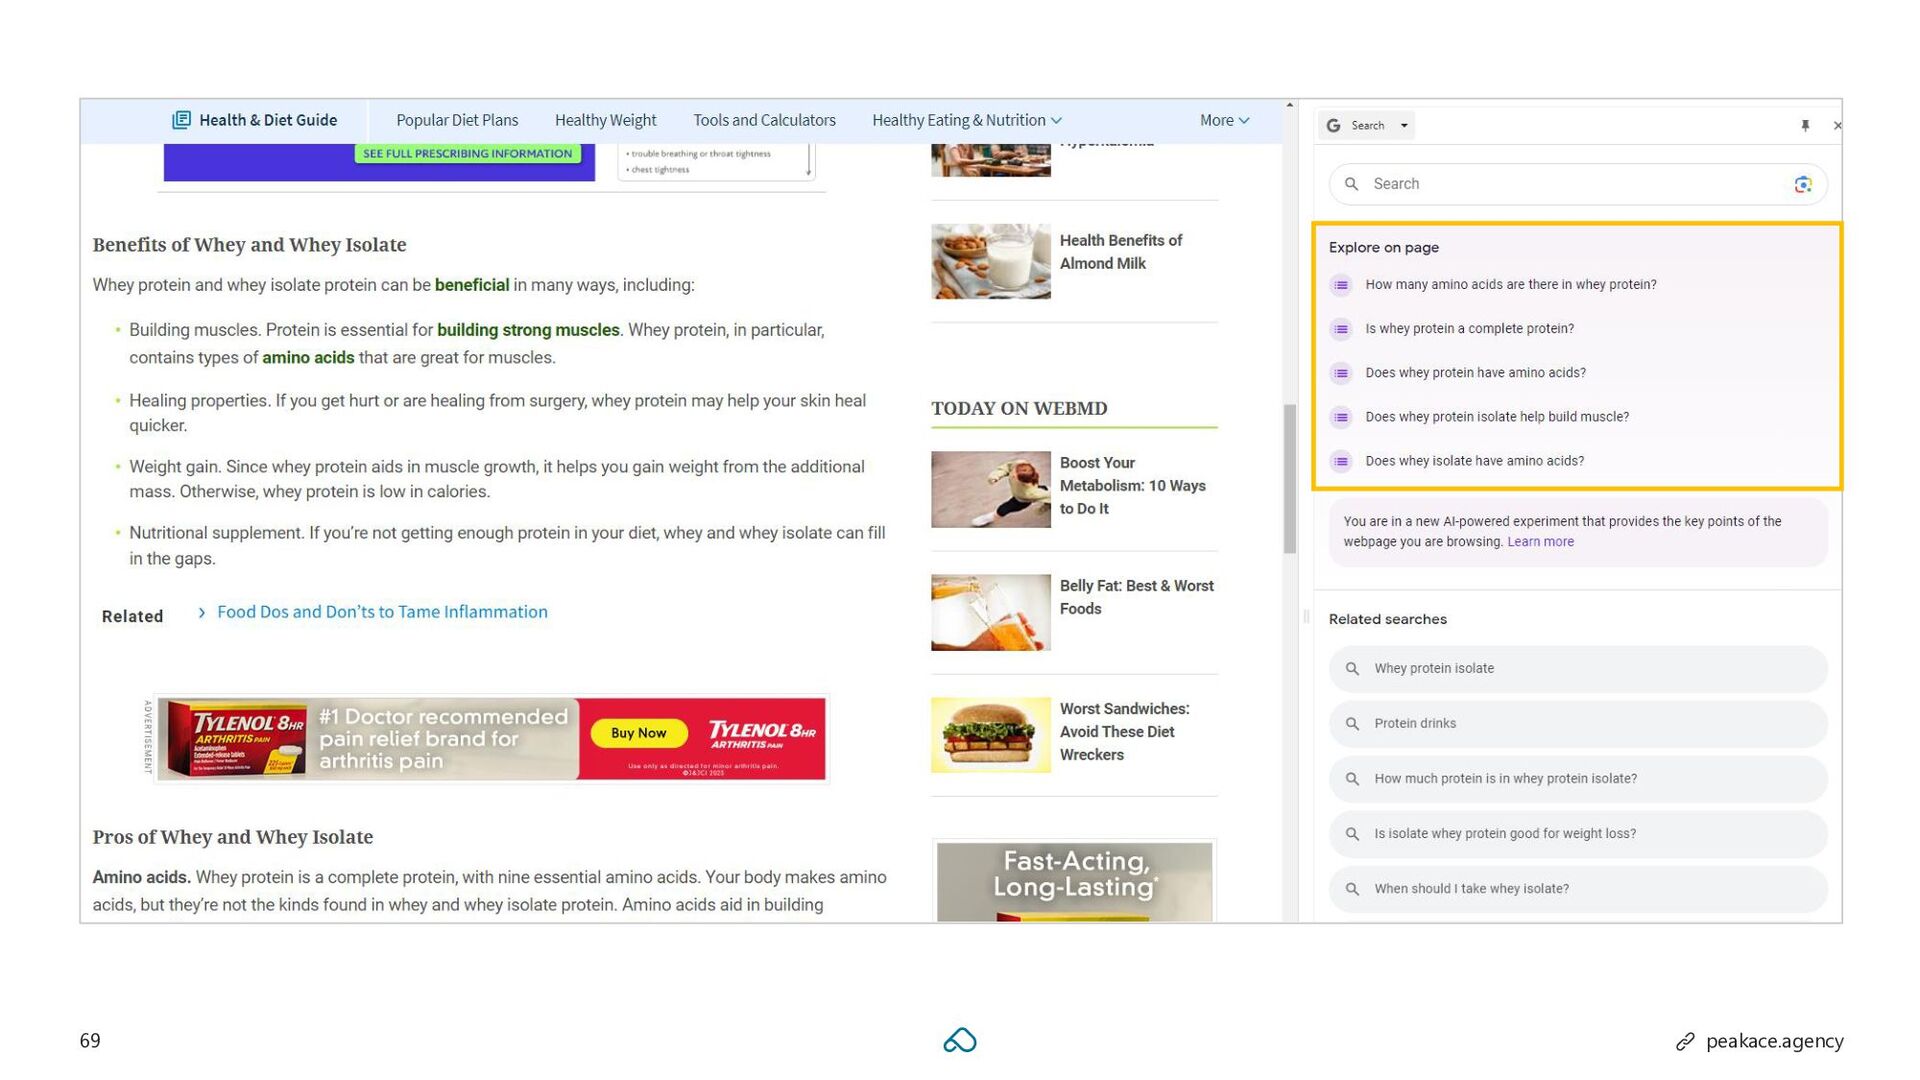Open the Worst Sandwiches burger thumbnail

click(990, 735)
